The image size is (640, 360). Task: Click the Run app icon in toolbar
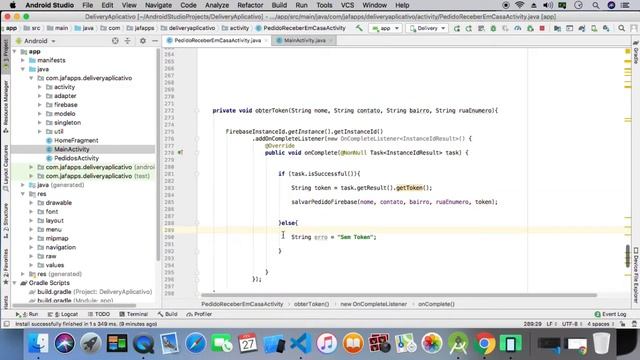(457, 28)
